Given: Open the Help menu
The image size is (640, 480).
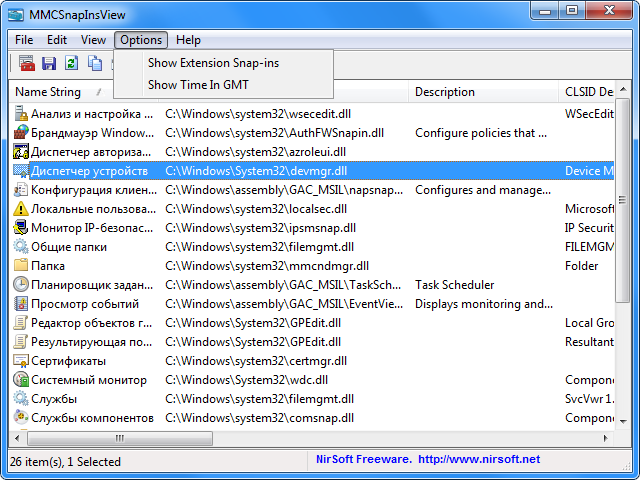Looking at the screenshot, I should [x=188, y=40].
